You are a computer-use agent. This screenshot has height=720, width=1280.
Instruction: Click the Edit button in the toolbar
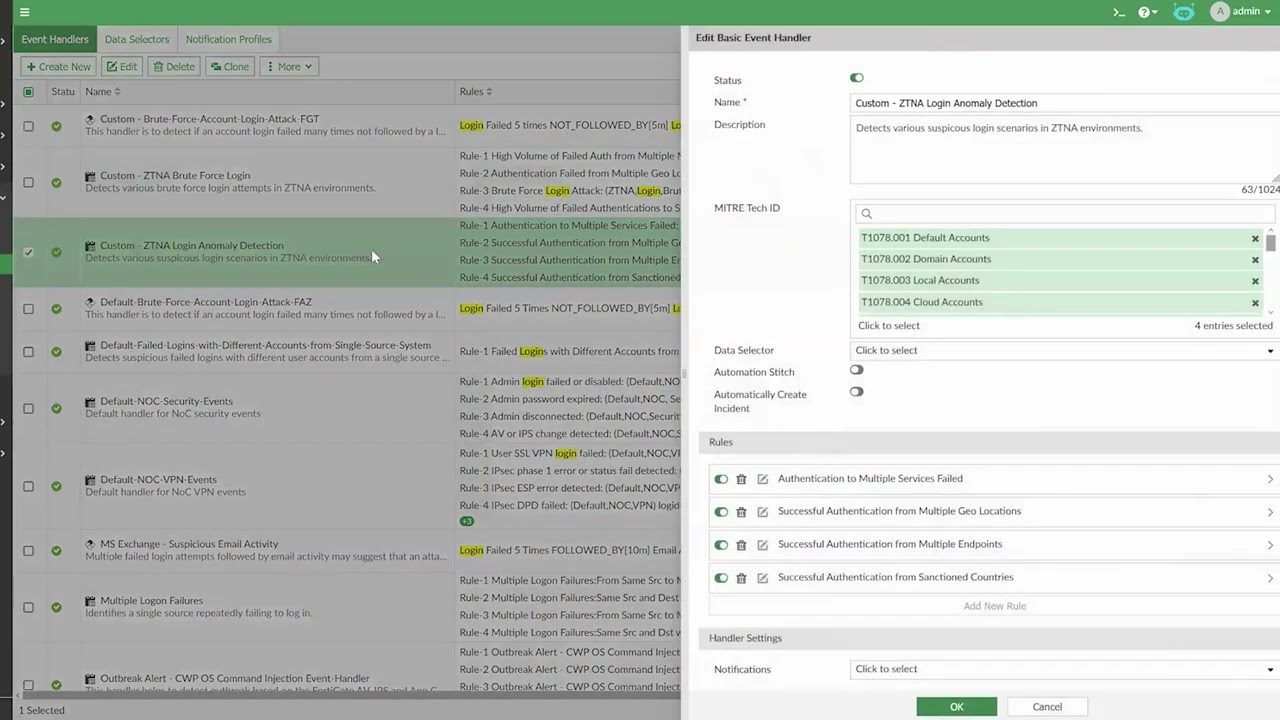[122, 67]
